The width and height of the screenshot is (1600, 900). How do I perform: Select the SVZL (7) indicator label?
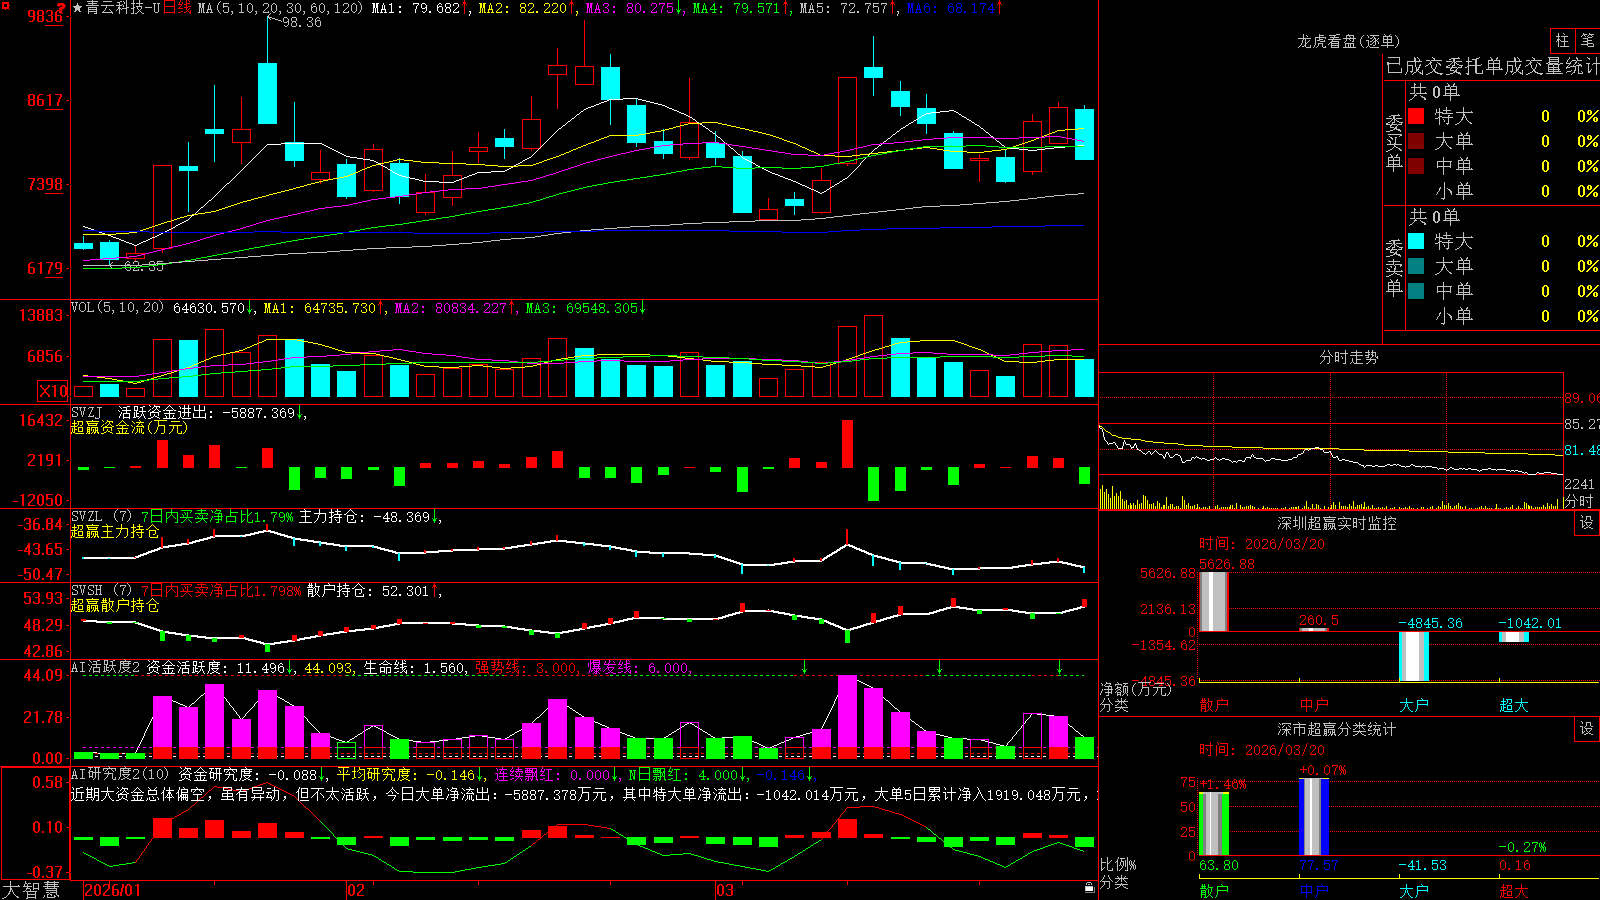tap(101, 516)
